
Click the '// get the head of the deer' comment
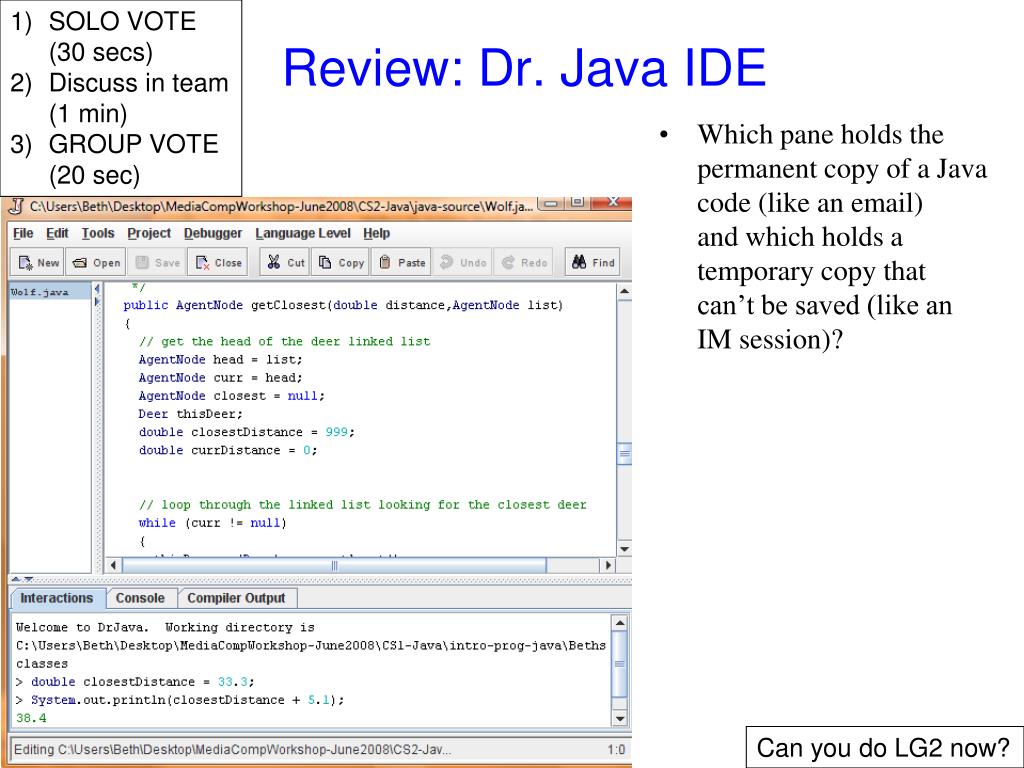pos(284,342)
